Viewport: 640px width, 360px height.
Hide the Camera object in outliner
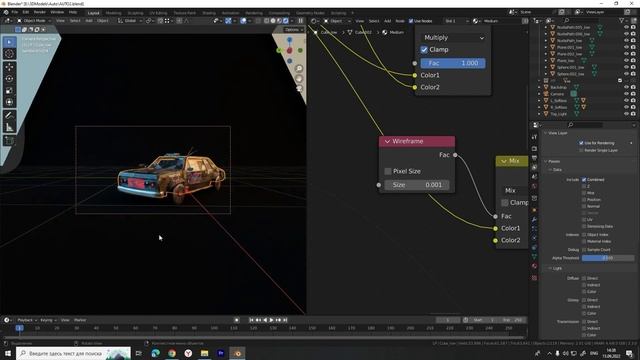pos(626,94)
